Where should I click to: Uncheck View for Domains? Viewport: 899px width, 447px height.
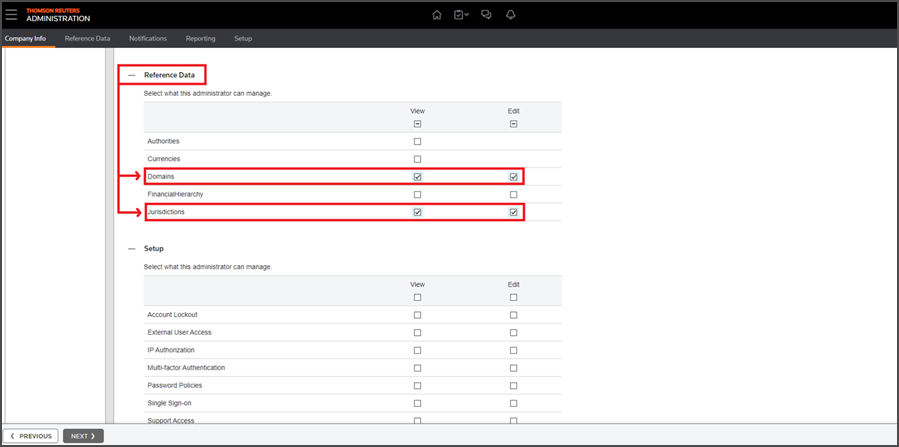point(417,177)
